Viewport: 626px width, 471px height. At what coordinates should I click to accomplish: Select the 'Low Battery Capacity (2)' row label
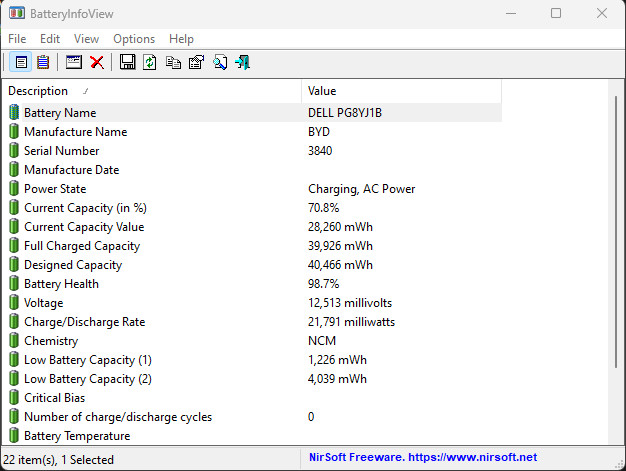point(88,379)
